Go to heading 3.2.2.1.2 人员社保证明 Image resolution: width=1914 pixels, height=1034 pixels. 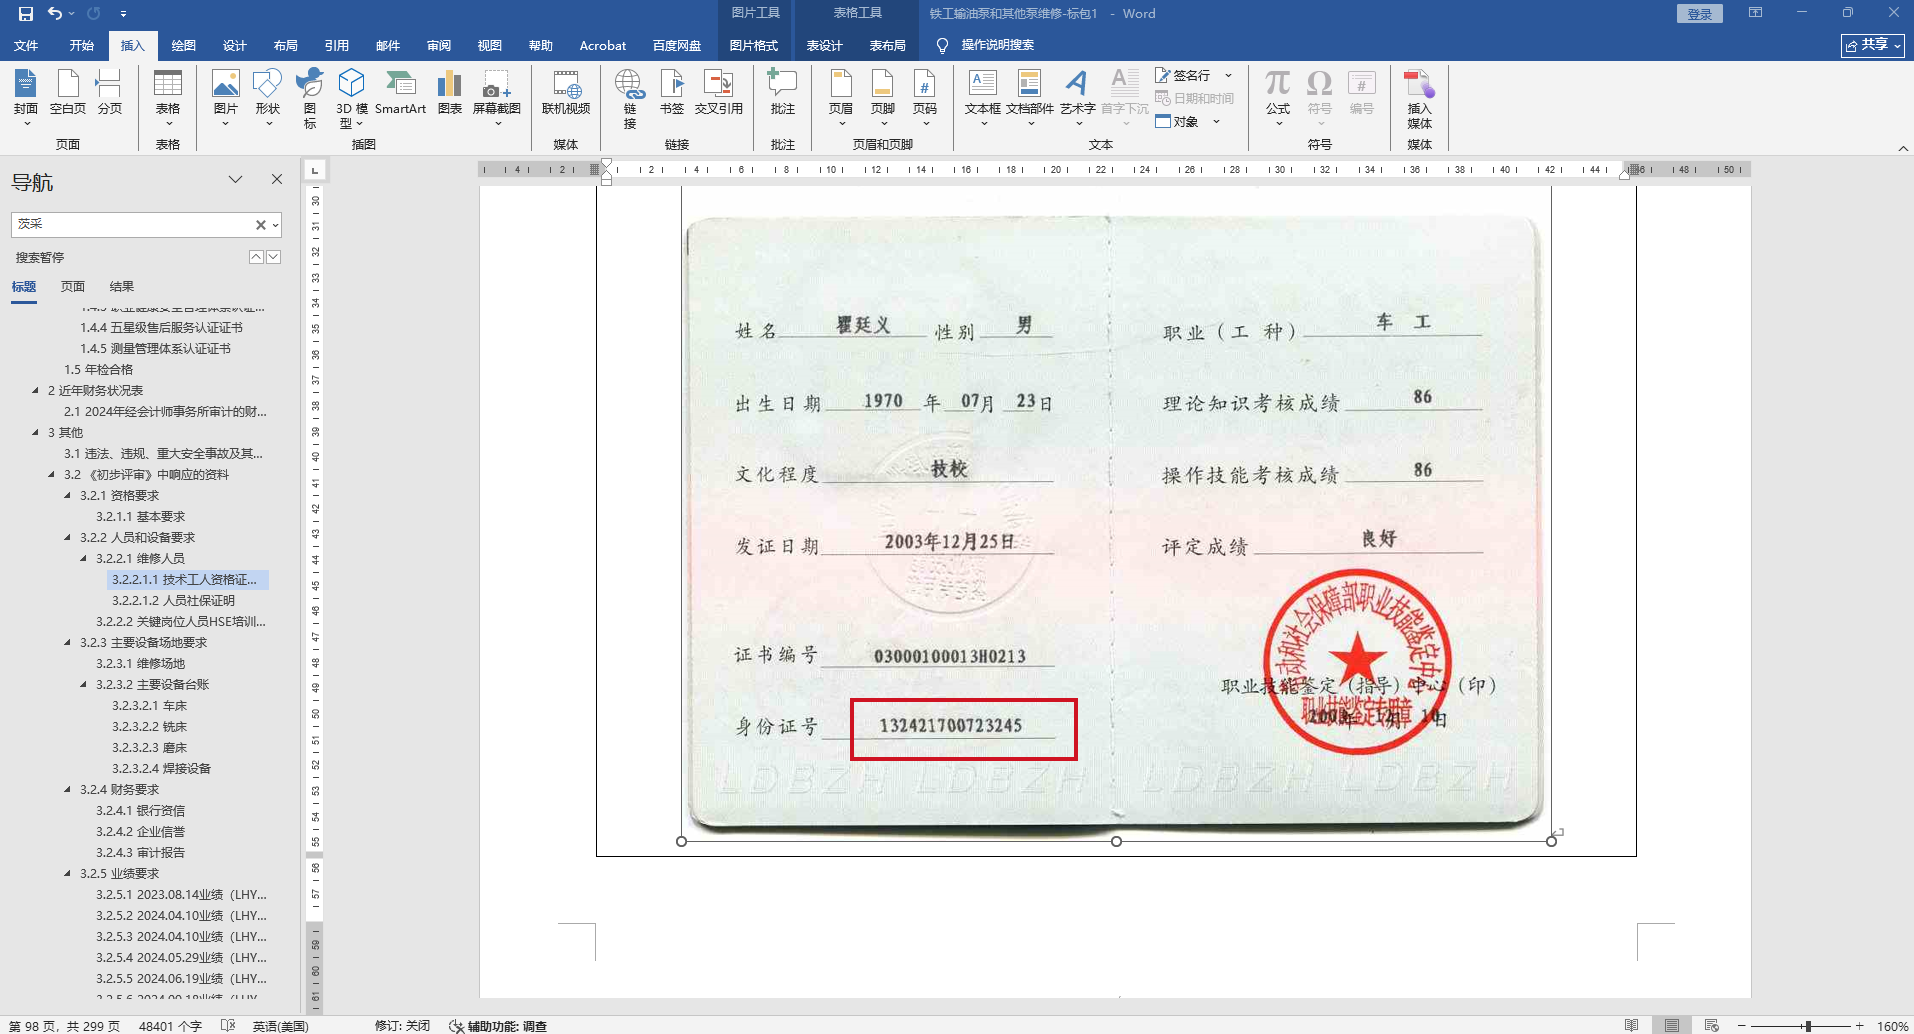[x=173, y=600]
